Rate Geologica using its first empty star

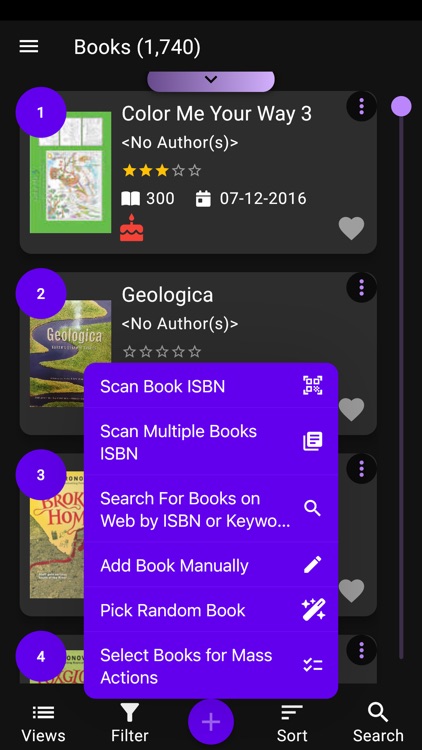129,352
